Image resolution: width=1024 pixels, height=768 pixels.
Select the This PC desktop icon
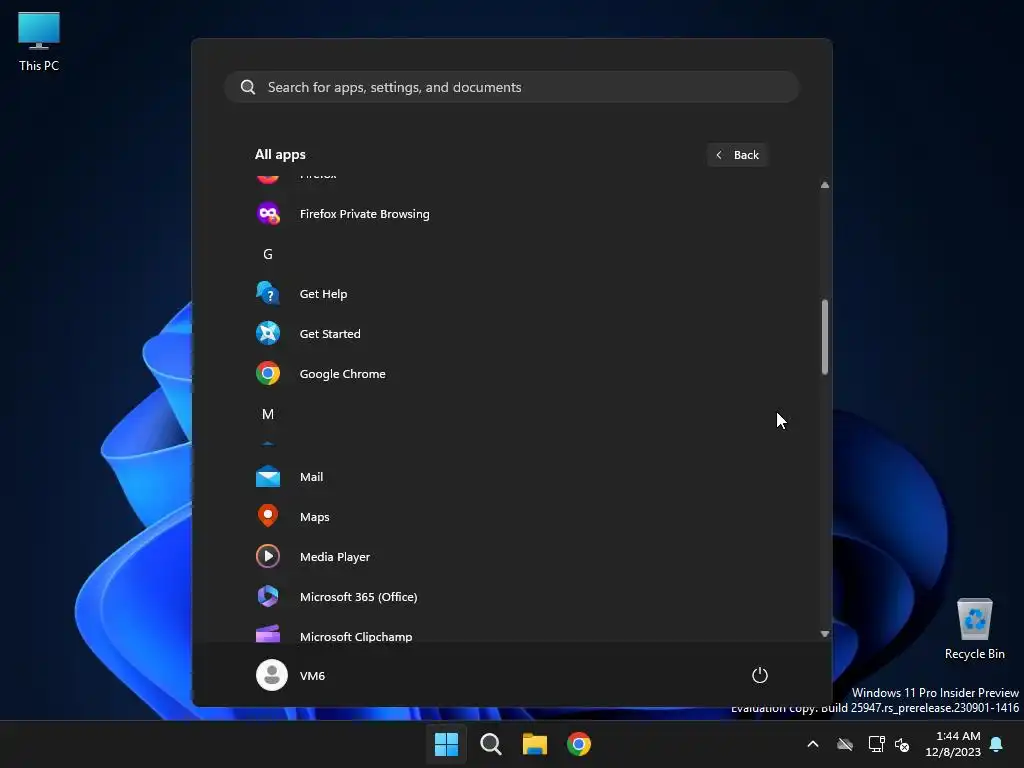[39, 42]
